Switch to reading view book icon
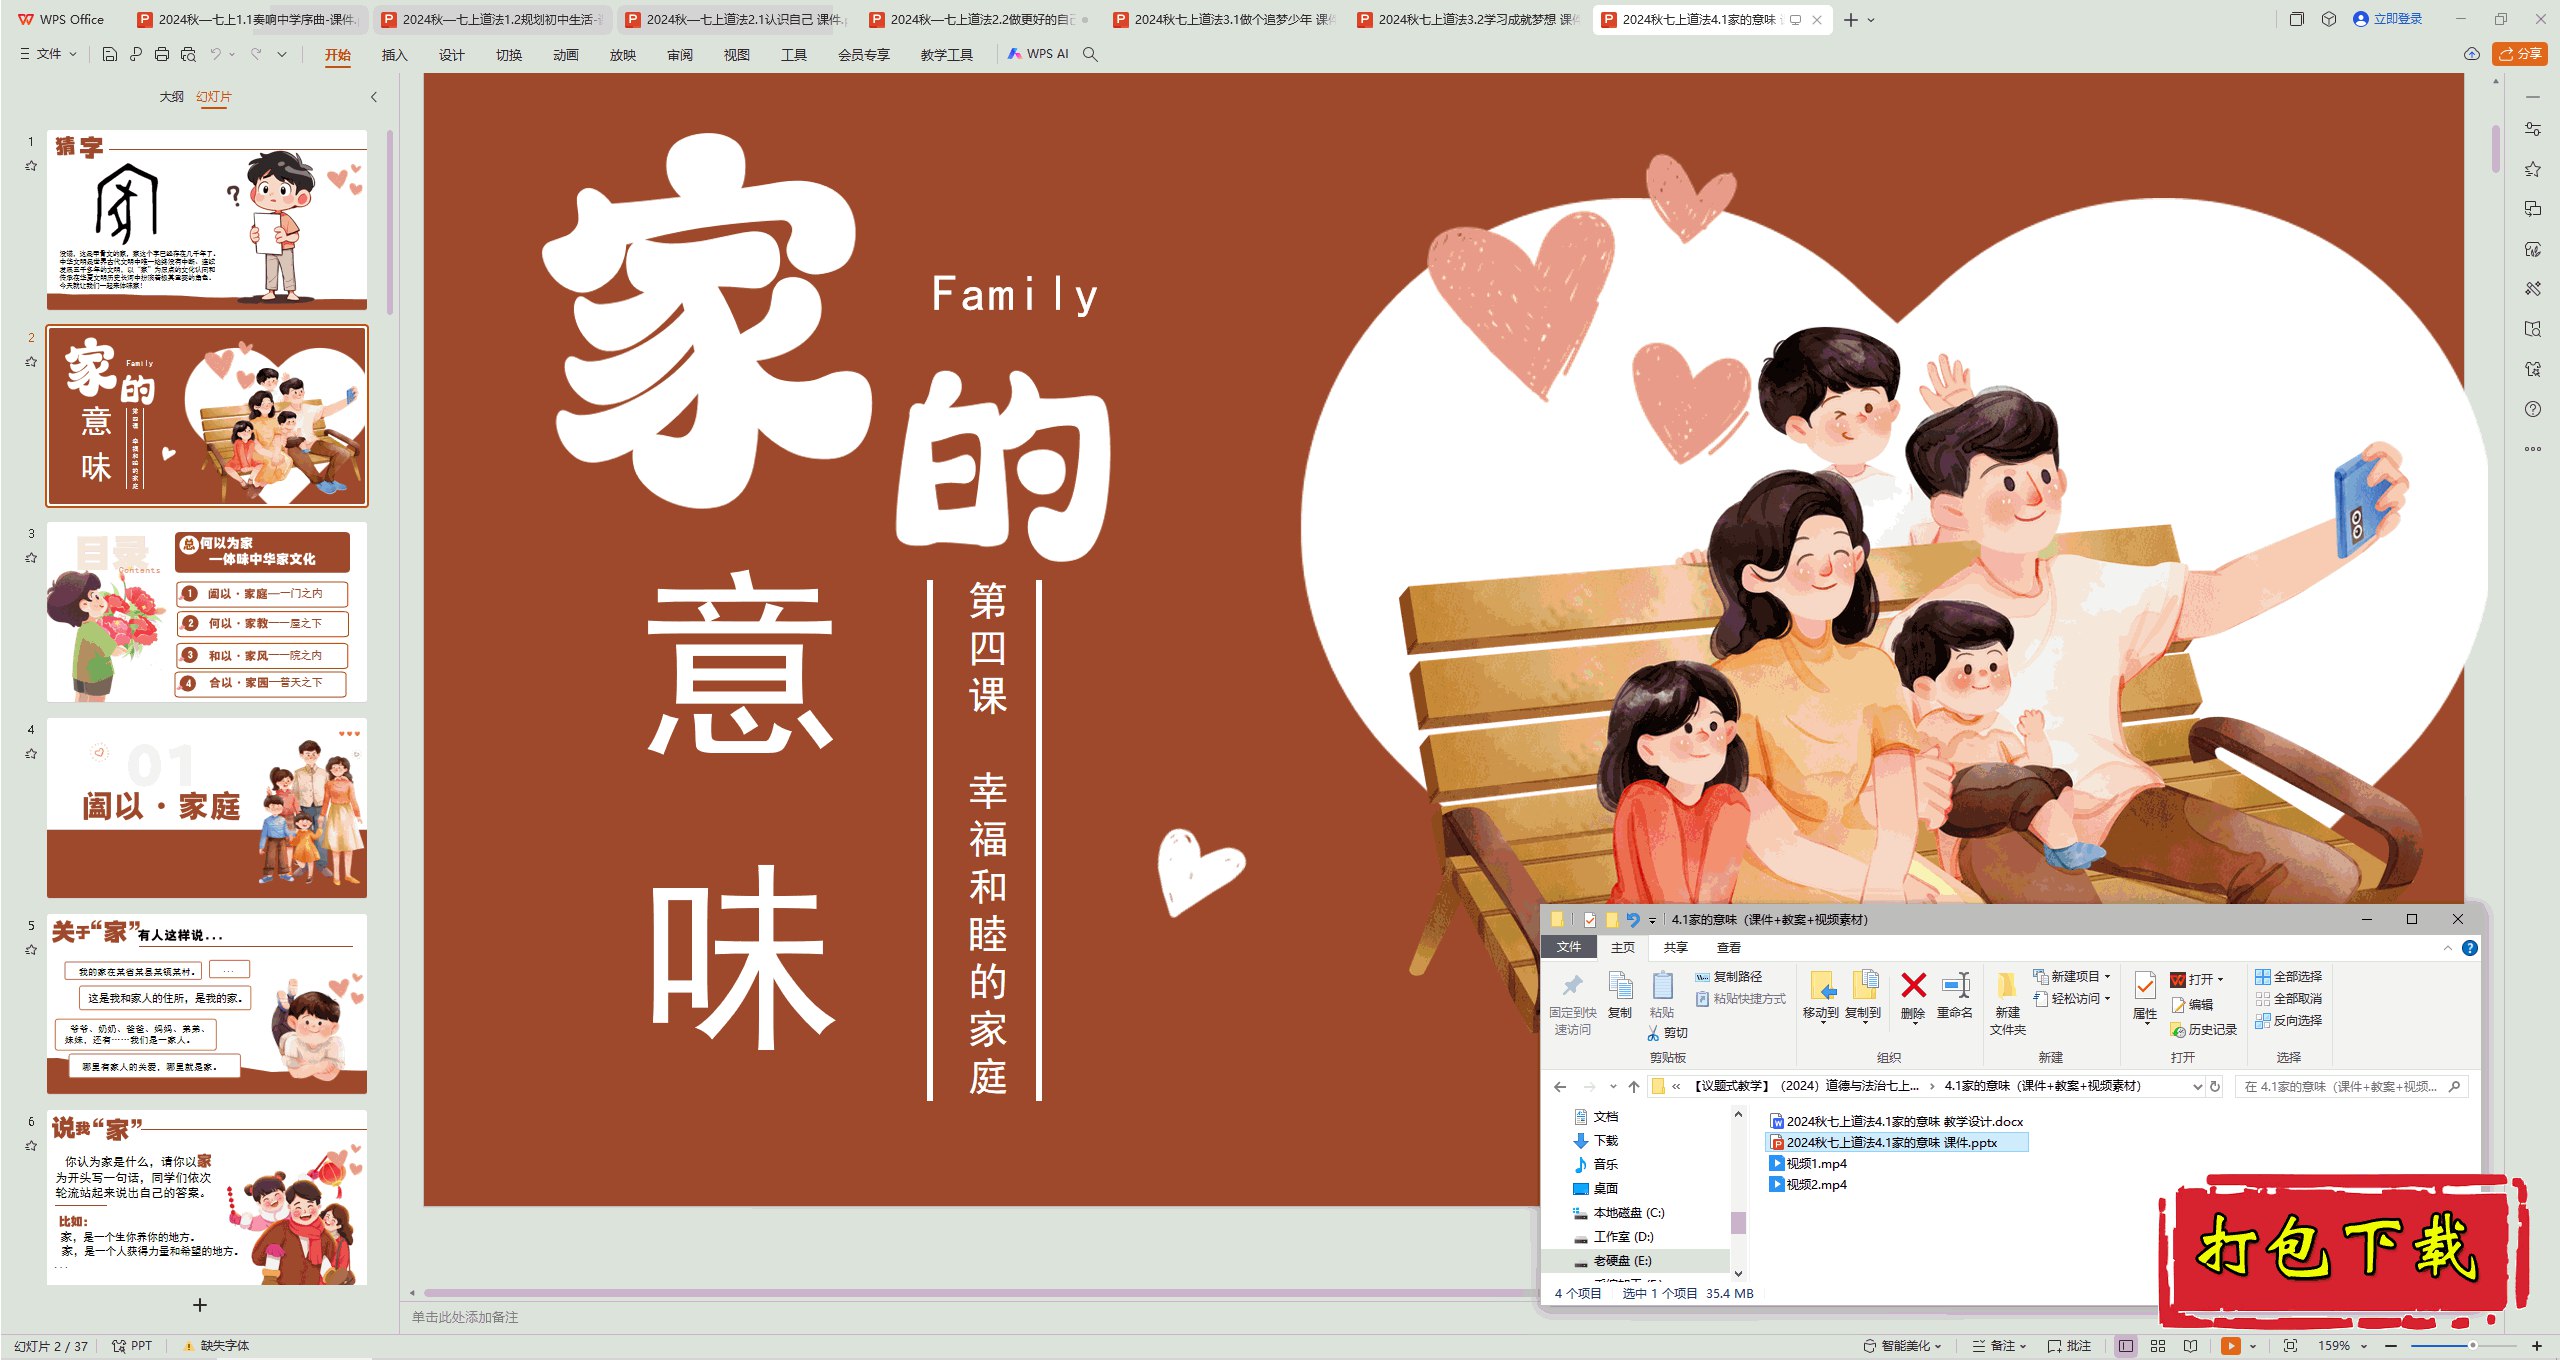Image resolution: width=2560 pixels, height=1360 pixels. tap(2190, 1346)
